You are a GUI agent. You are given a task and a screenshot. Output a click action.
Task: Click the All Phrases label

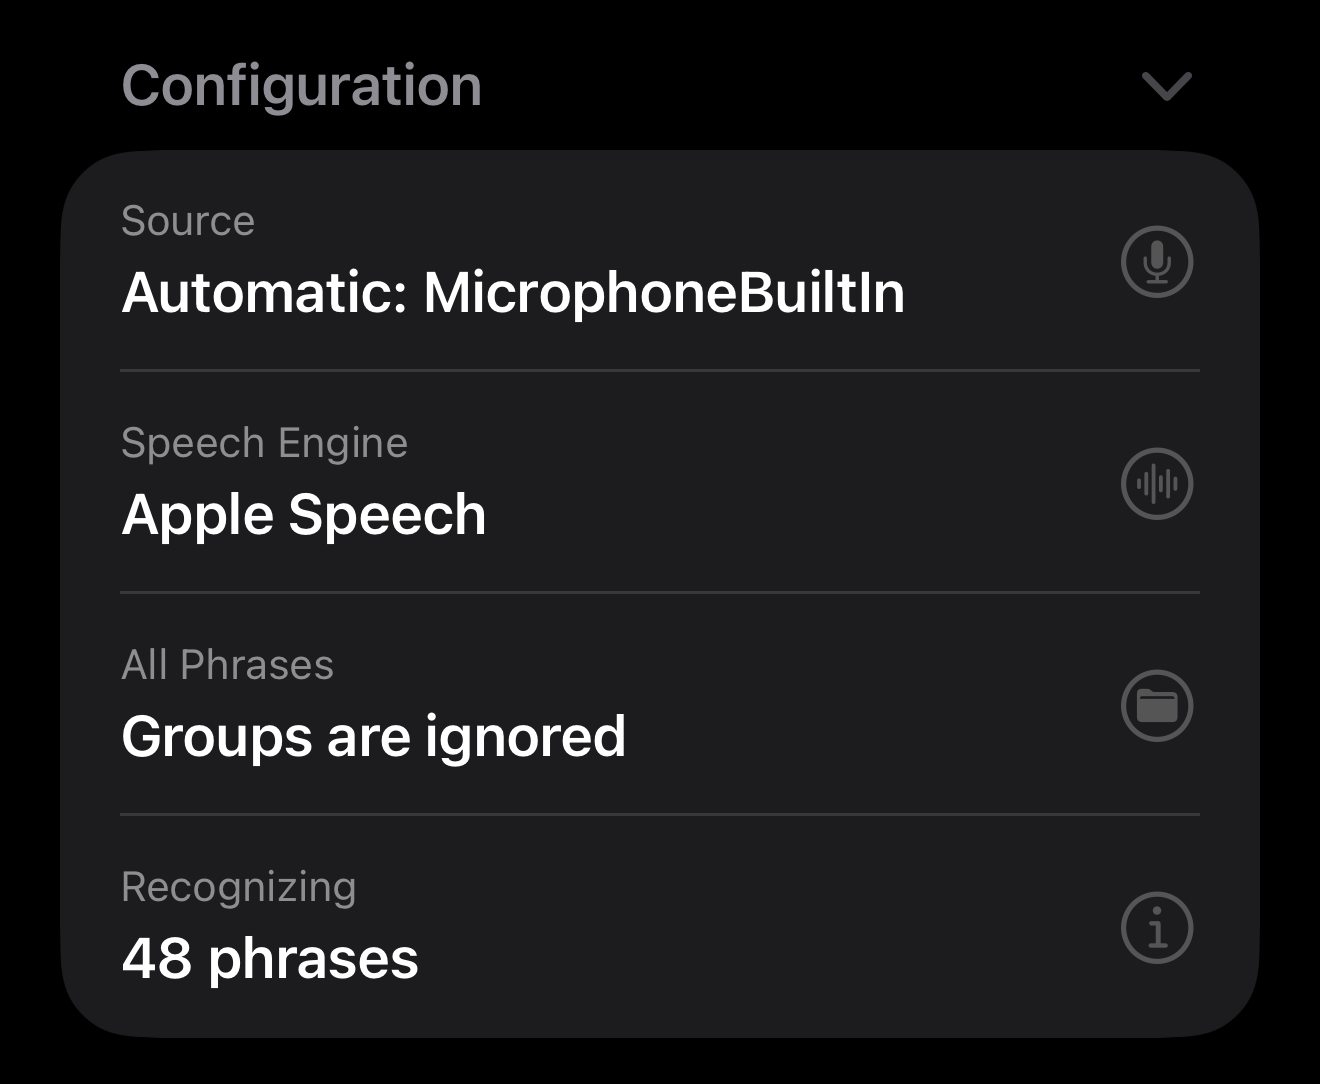227,665
